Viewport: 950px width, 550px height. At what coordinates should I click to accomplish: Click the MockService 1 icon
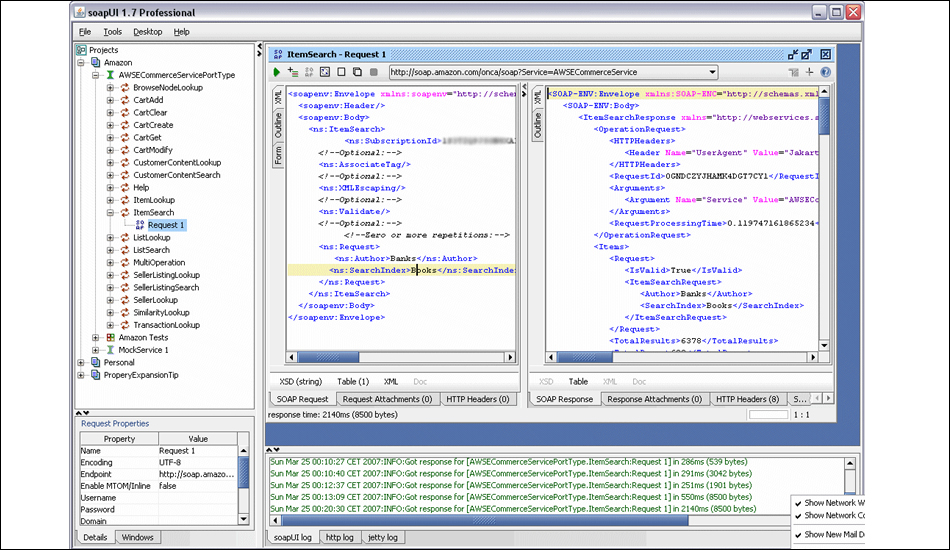[x=110, y=350]
